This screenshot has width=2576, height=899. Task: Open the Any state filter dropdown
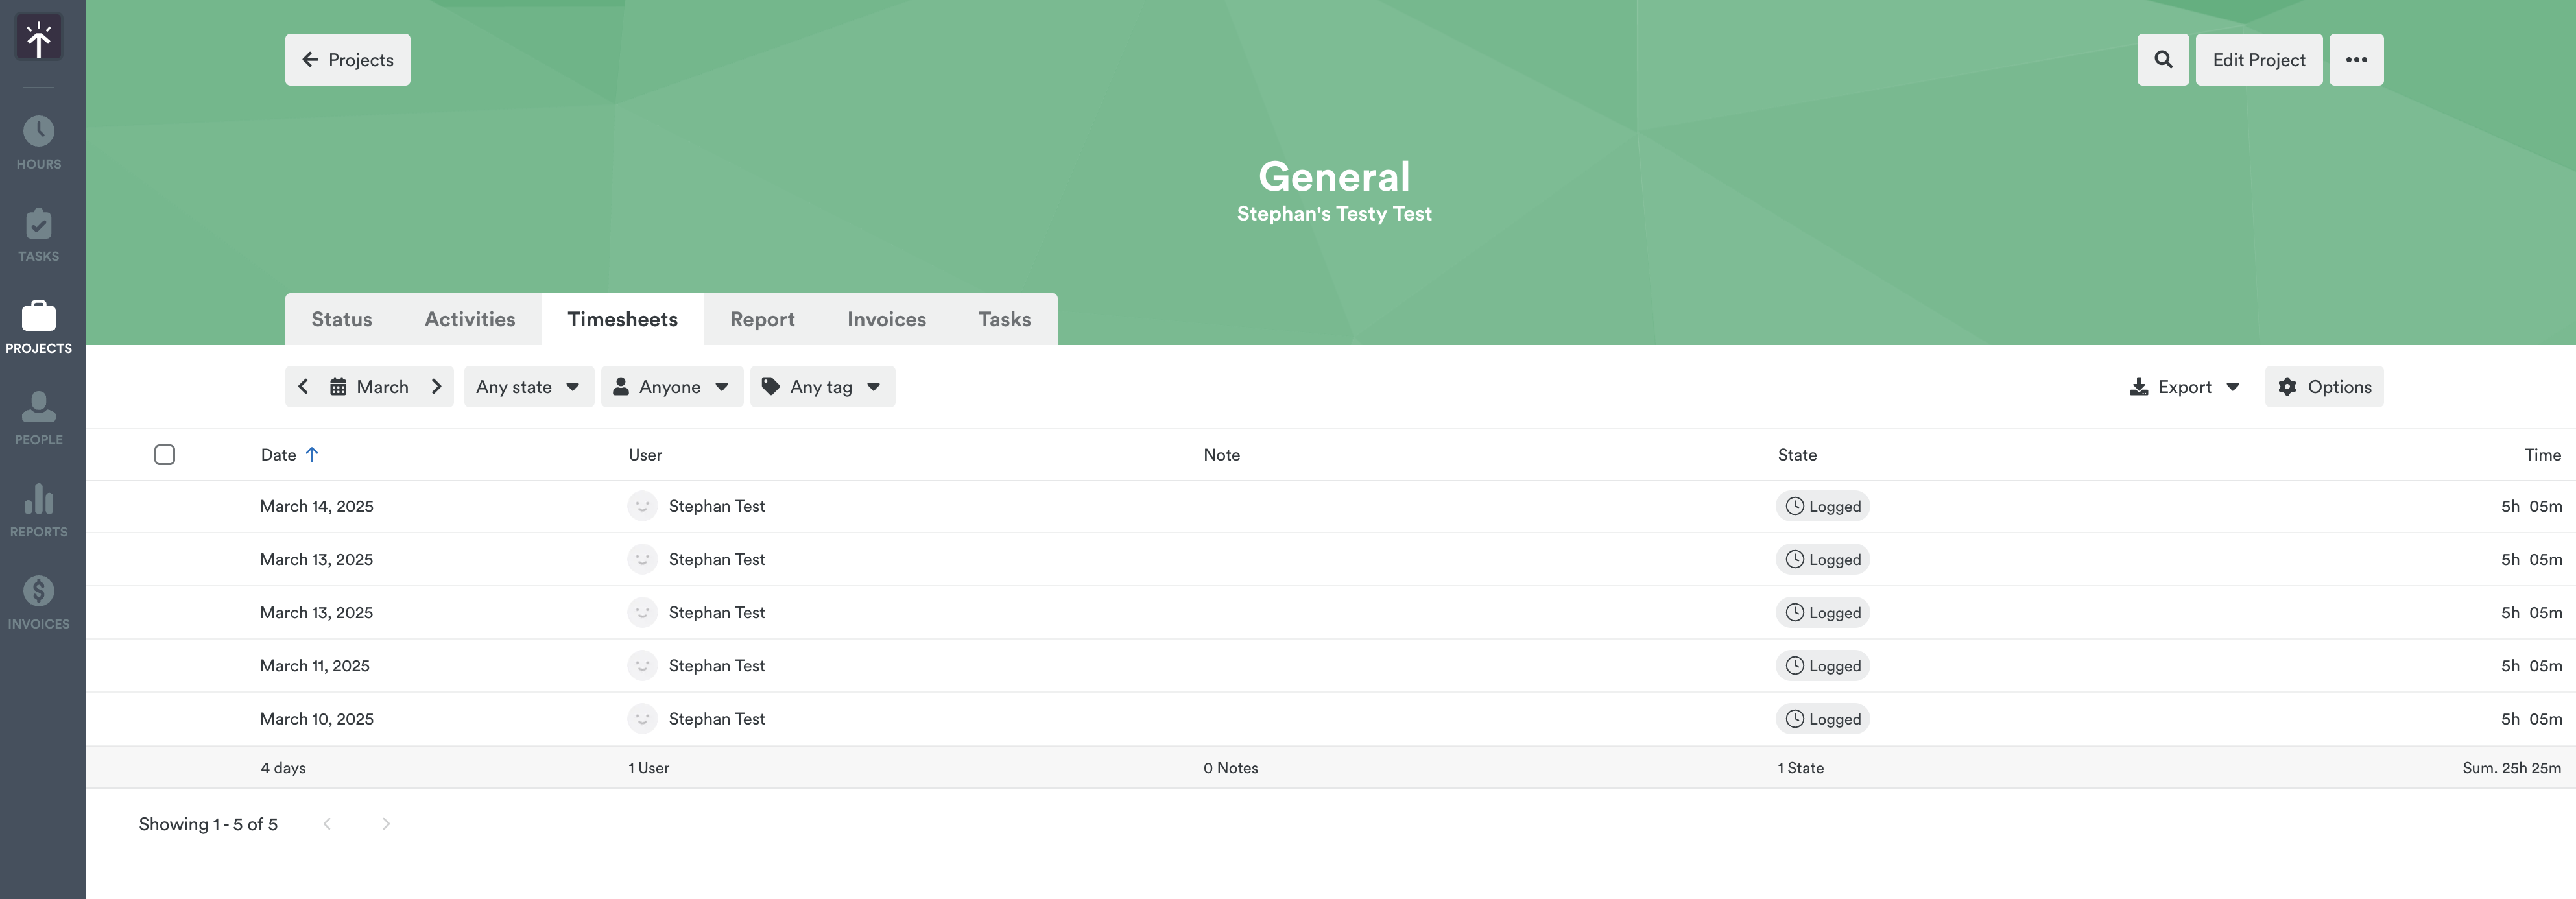528,386
